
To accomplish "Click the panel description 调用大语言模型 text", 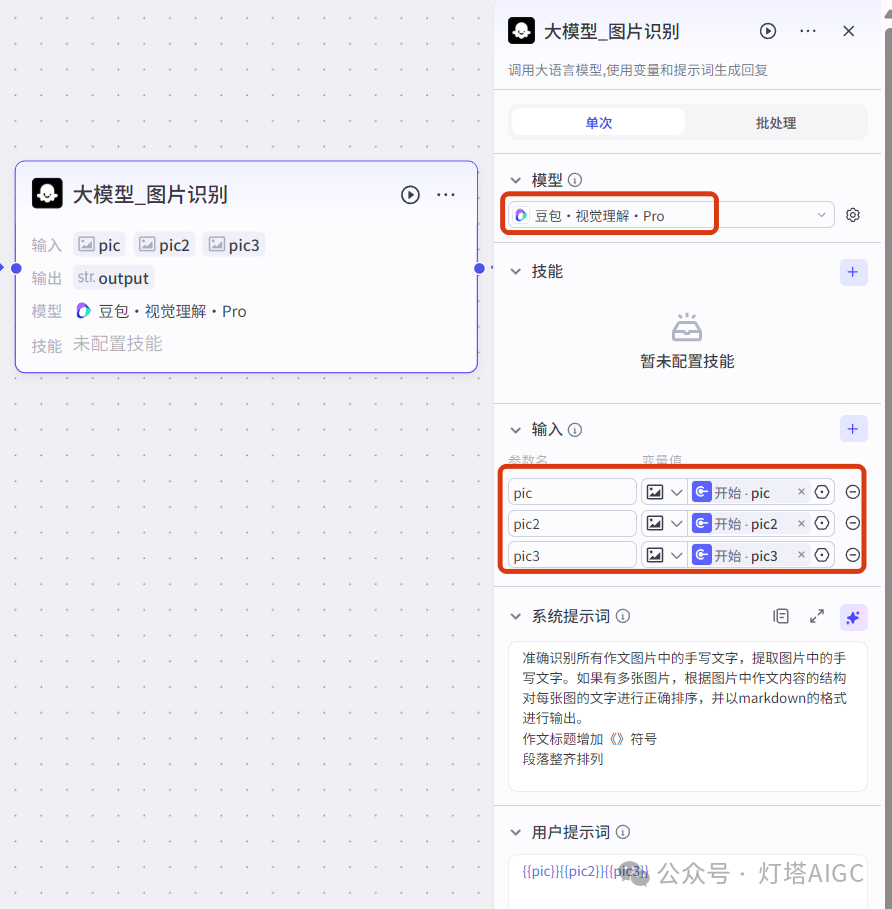I will 638,70.
